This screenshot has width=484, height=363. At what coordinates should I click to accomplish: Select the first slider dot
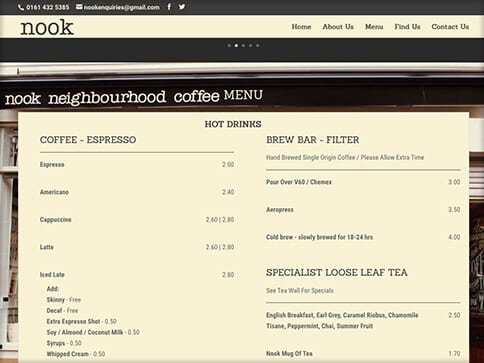tap(229, 46)
